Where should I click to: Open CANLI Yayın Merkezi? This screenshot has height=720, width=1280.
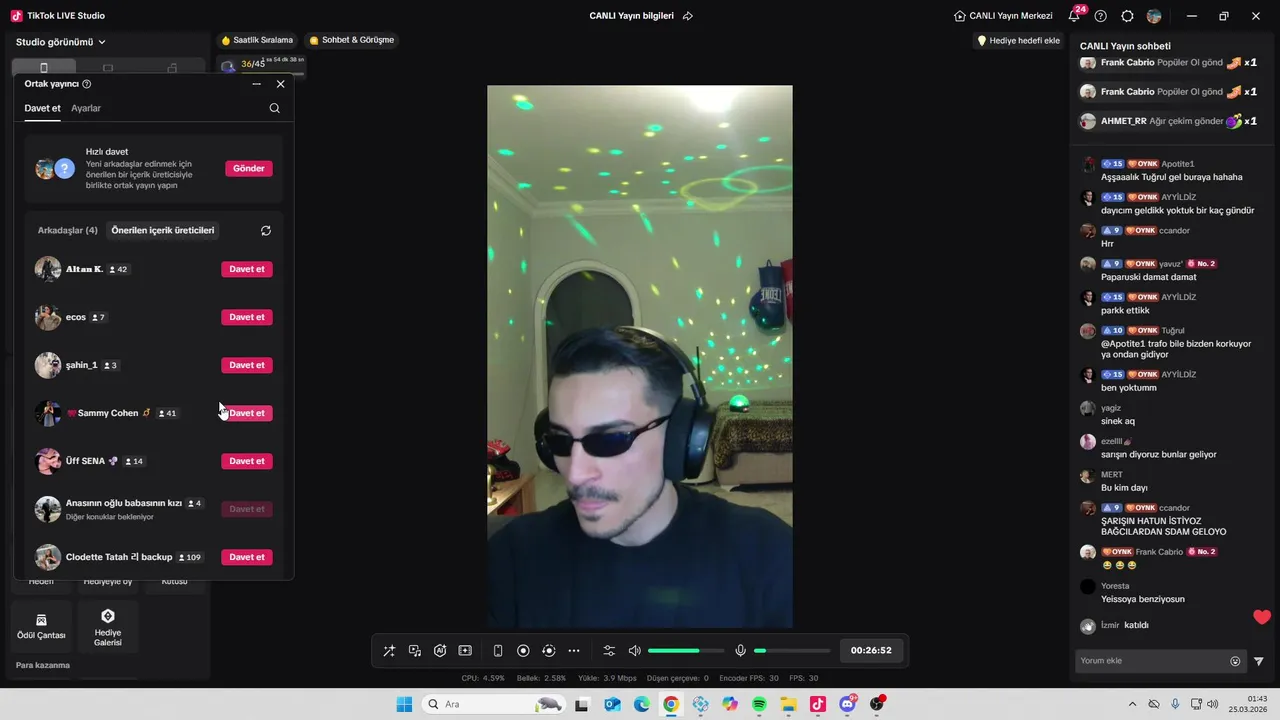1003,16
